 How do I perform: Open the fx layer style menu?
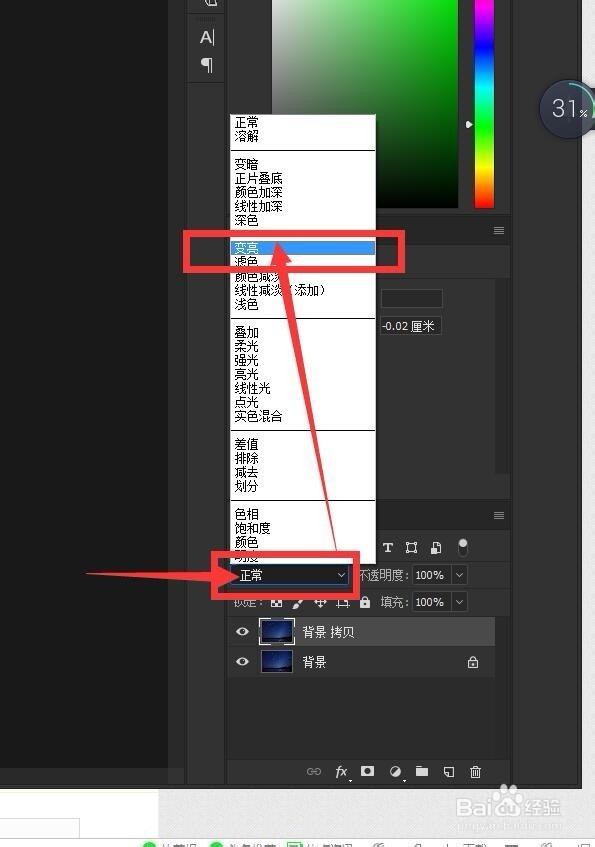[x=342, y=772]
